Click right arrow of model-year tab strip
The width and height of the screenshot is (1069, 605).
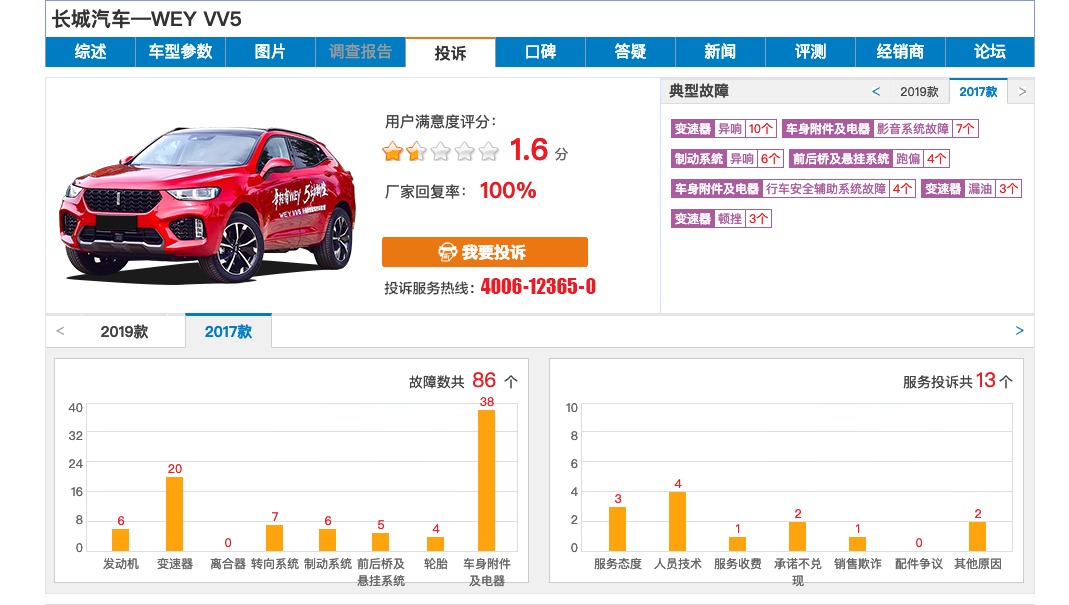[x=1019, y=331]
